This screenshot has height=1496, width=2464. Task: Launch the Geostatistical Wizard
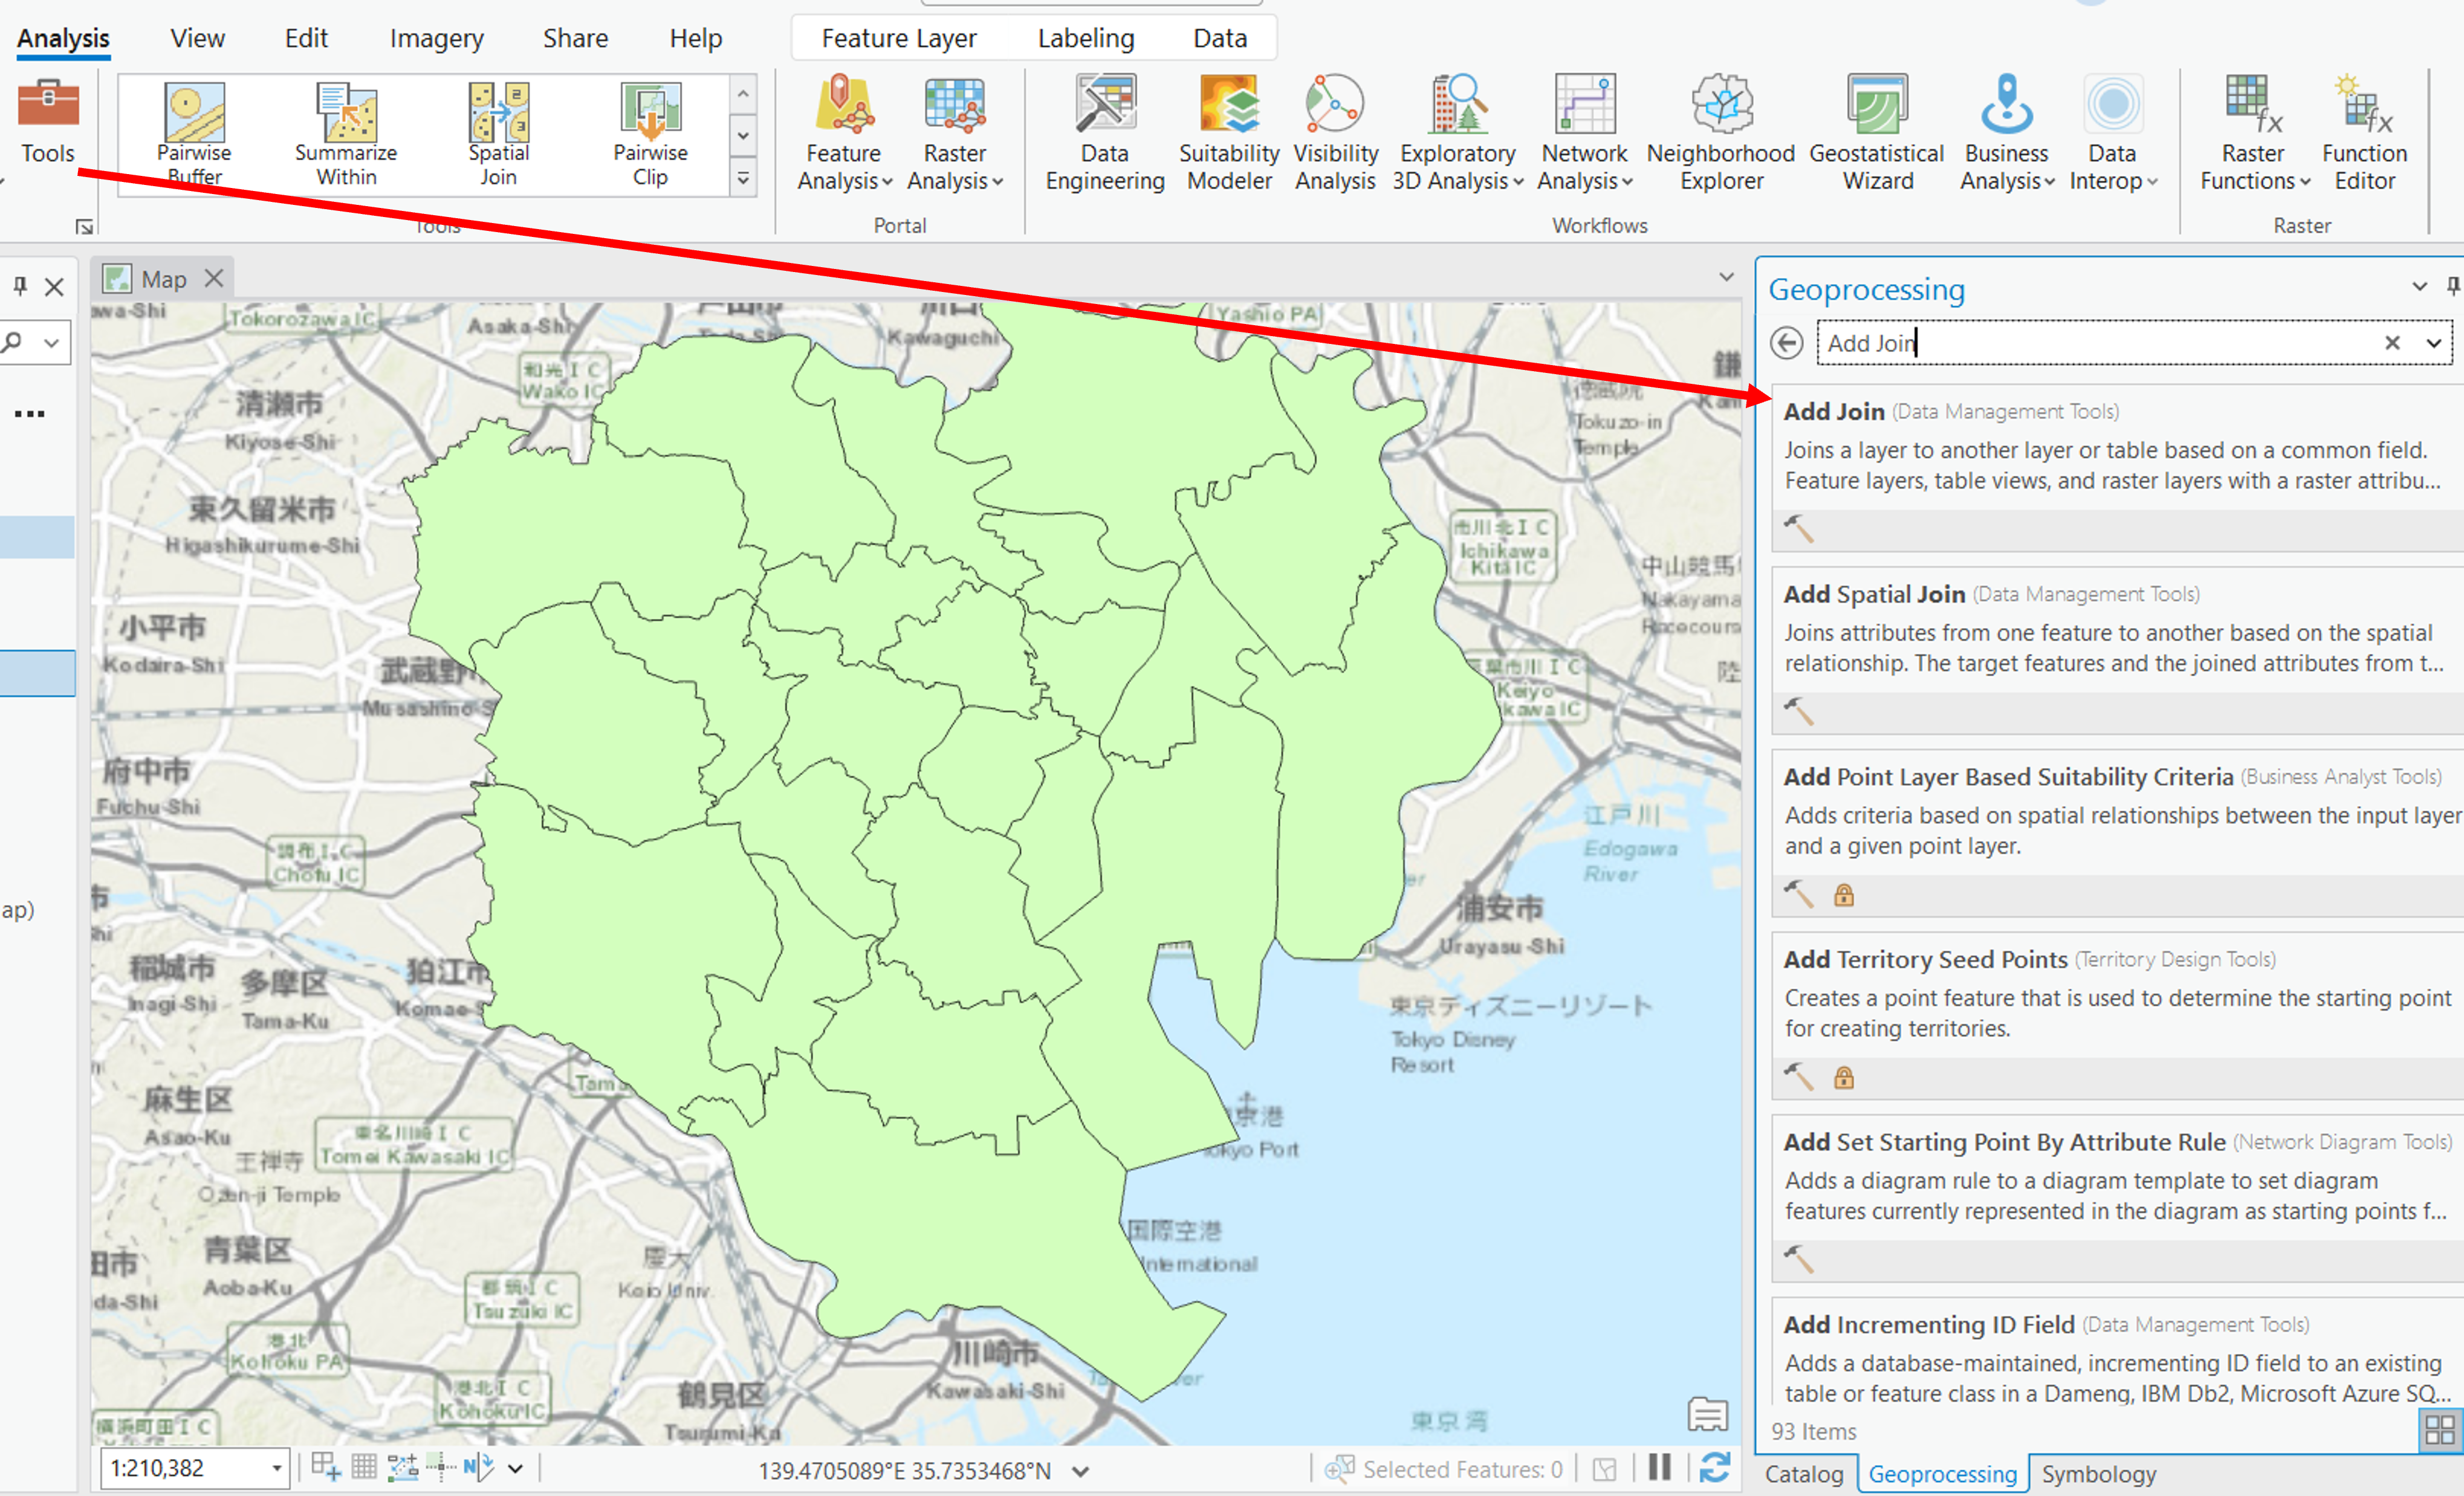[x=1877, y=132]
